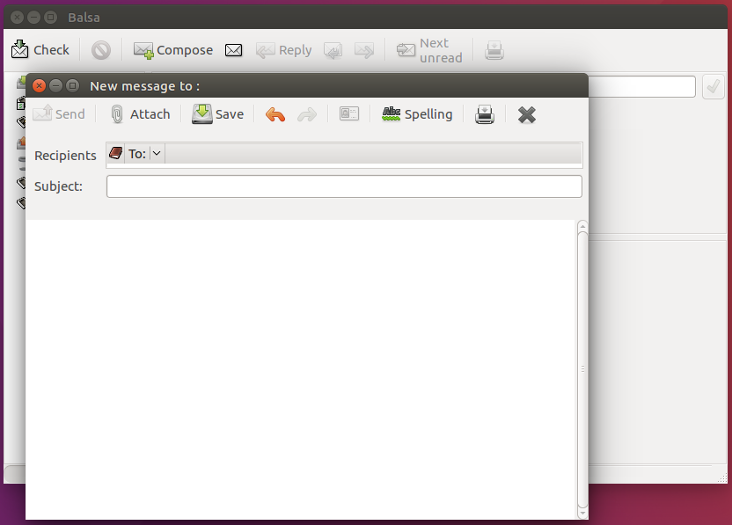Click Send in the new message window

pyautogui.click(x=59, y=114)
